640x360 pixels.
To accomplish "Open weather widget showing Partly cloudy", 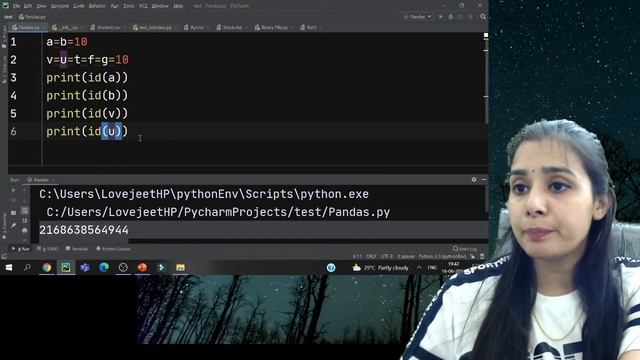I will [x=380, y=268].
